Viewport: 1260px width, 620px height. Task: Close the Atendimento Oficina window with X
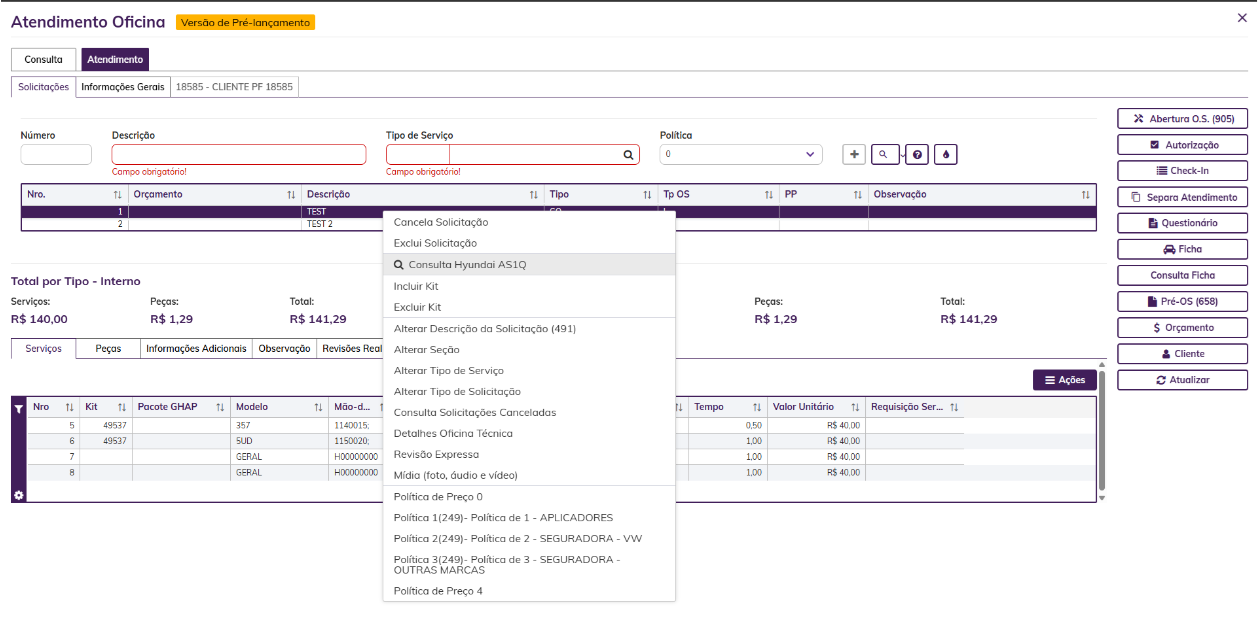pos(1242,18)
